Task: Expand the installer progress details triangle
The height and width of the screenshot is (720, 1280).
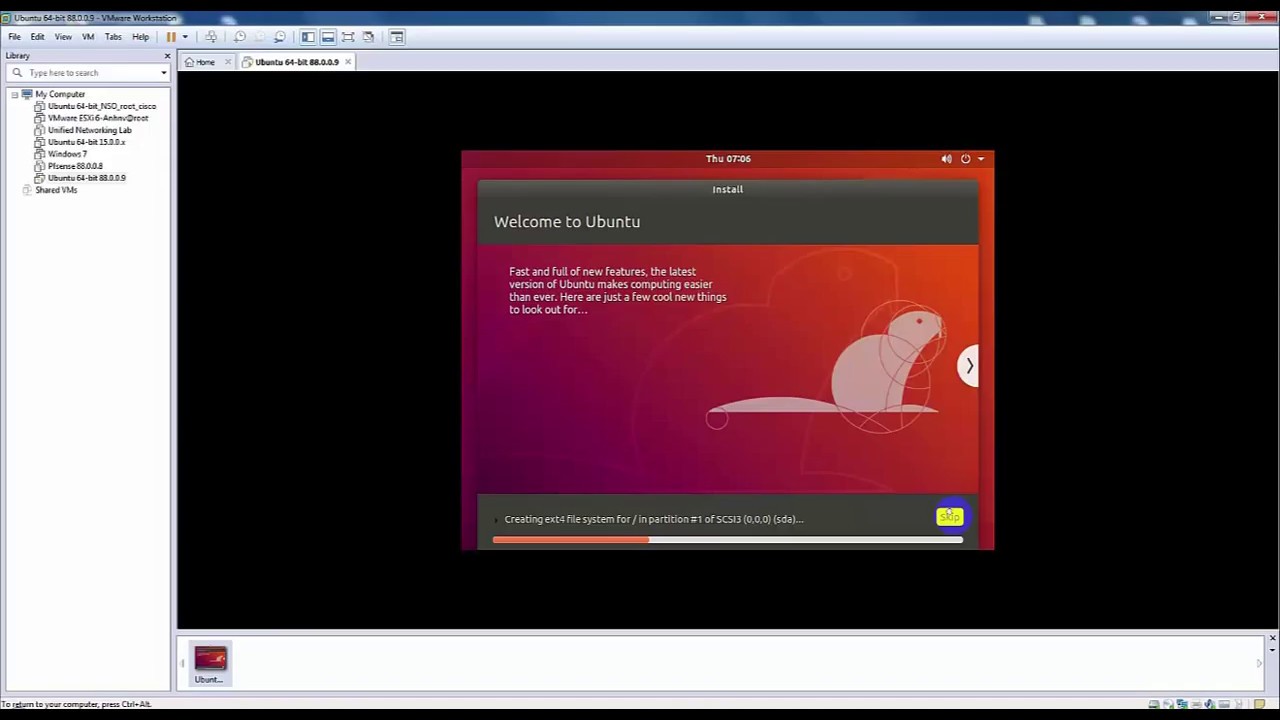Action: [496, 520]
